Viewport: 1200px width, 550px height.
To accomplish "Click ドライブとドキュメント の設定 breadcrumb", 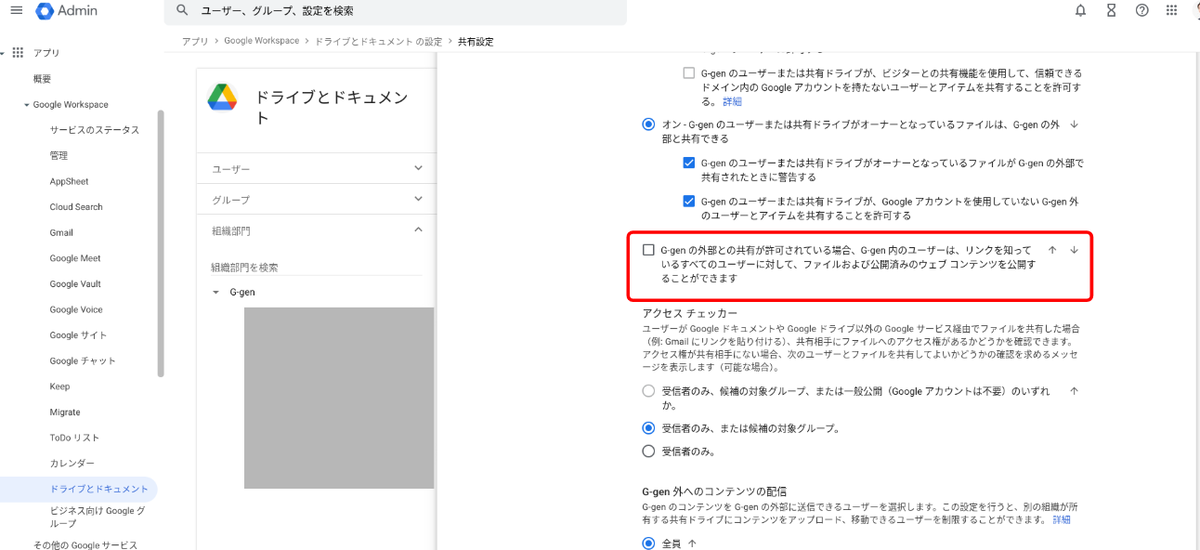I will point(378,41).
